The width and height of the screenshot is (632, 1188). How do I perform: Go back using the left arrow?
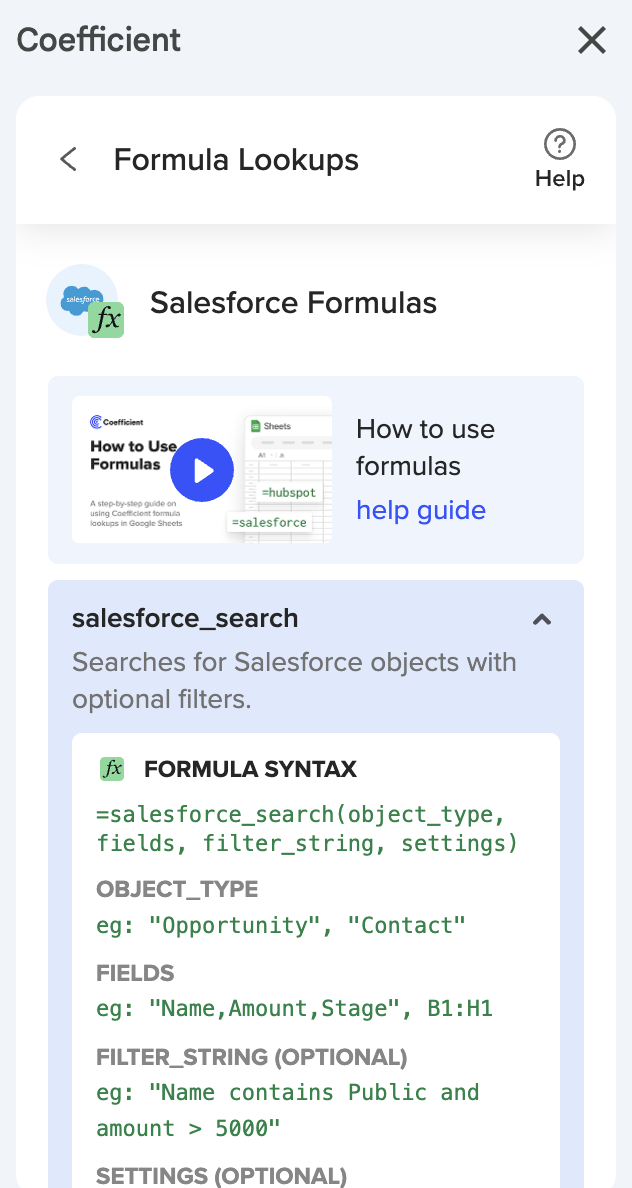tap(68, 159)
